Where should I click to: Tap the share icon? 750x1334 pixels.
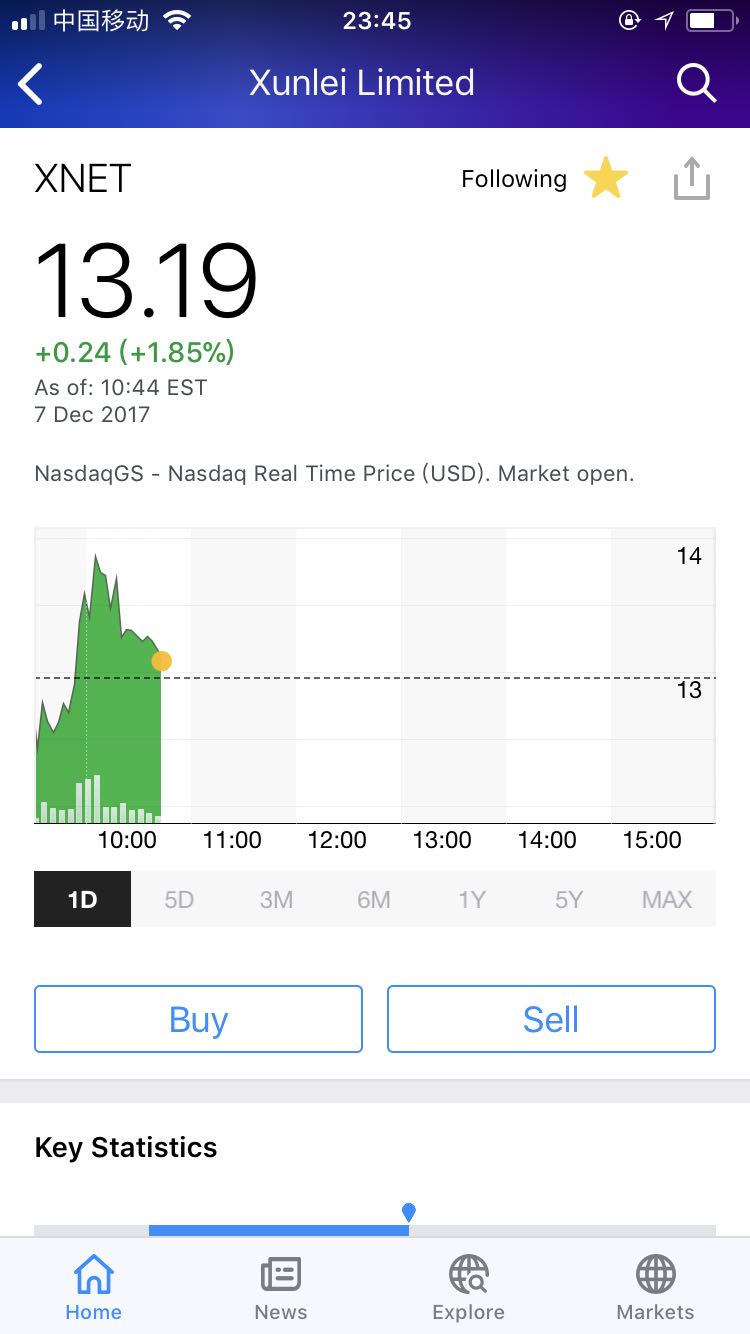(691, 180)
